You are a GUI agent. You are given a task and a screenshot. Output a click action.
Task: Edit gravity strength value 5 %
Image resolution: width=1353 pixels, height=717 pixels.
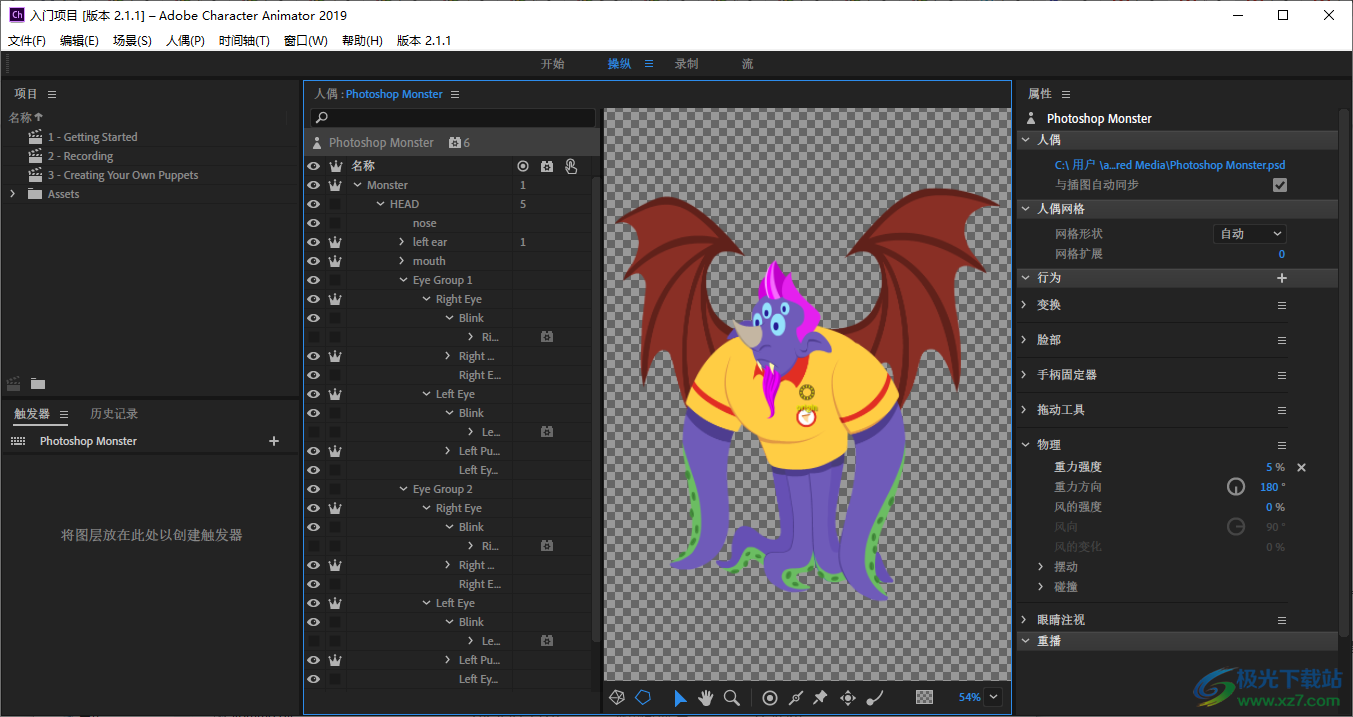[1275, 467]
